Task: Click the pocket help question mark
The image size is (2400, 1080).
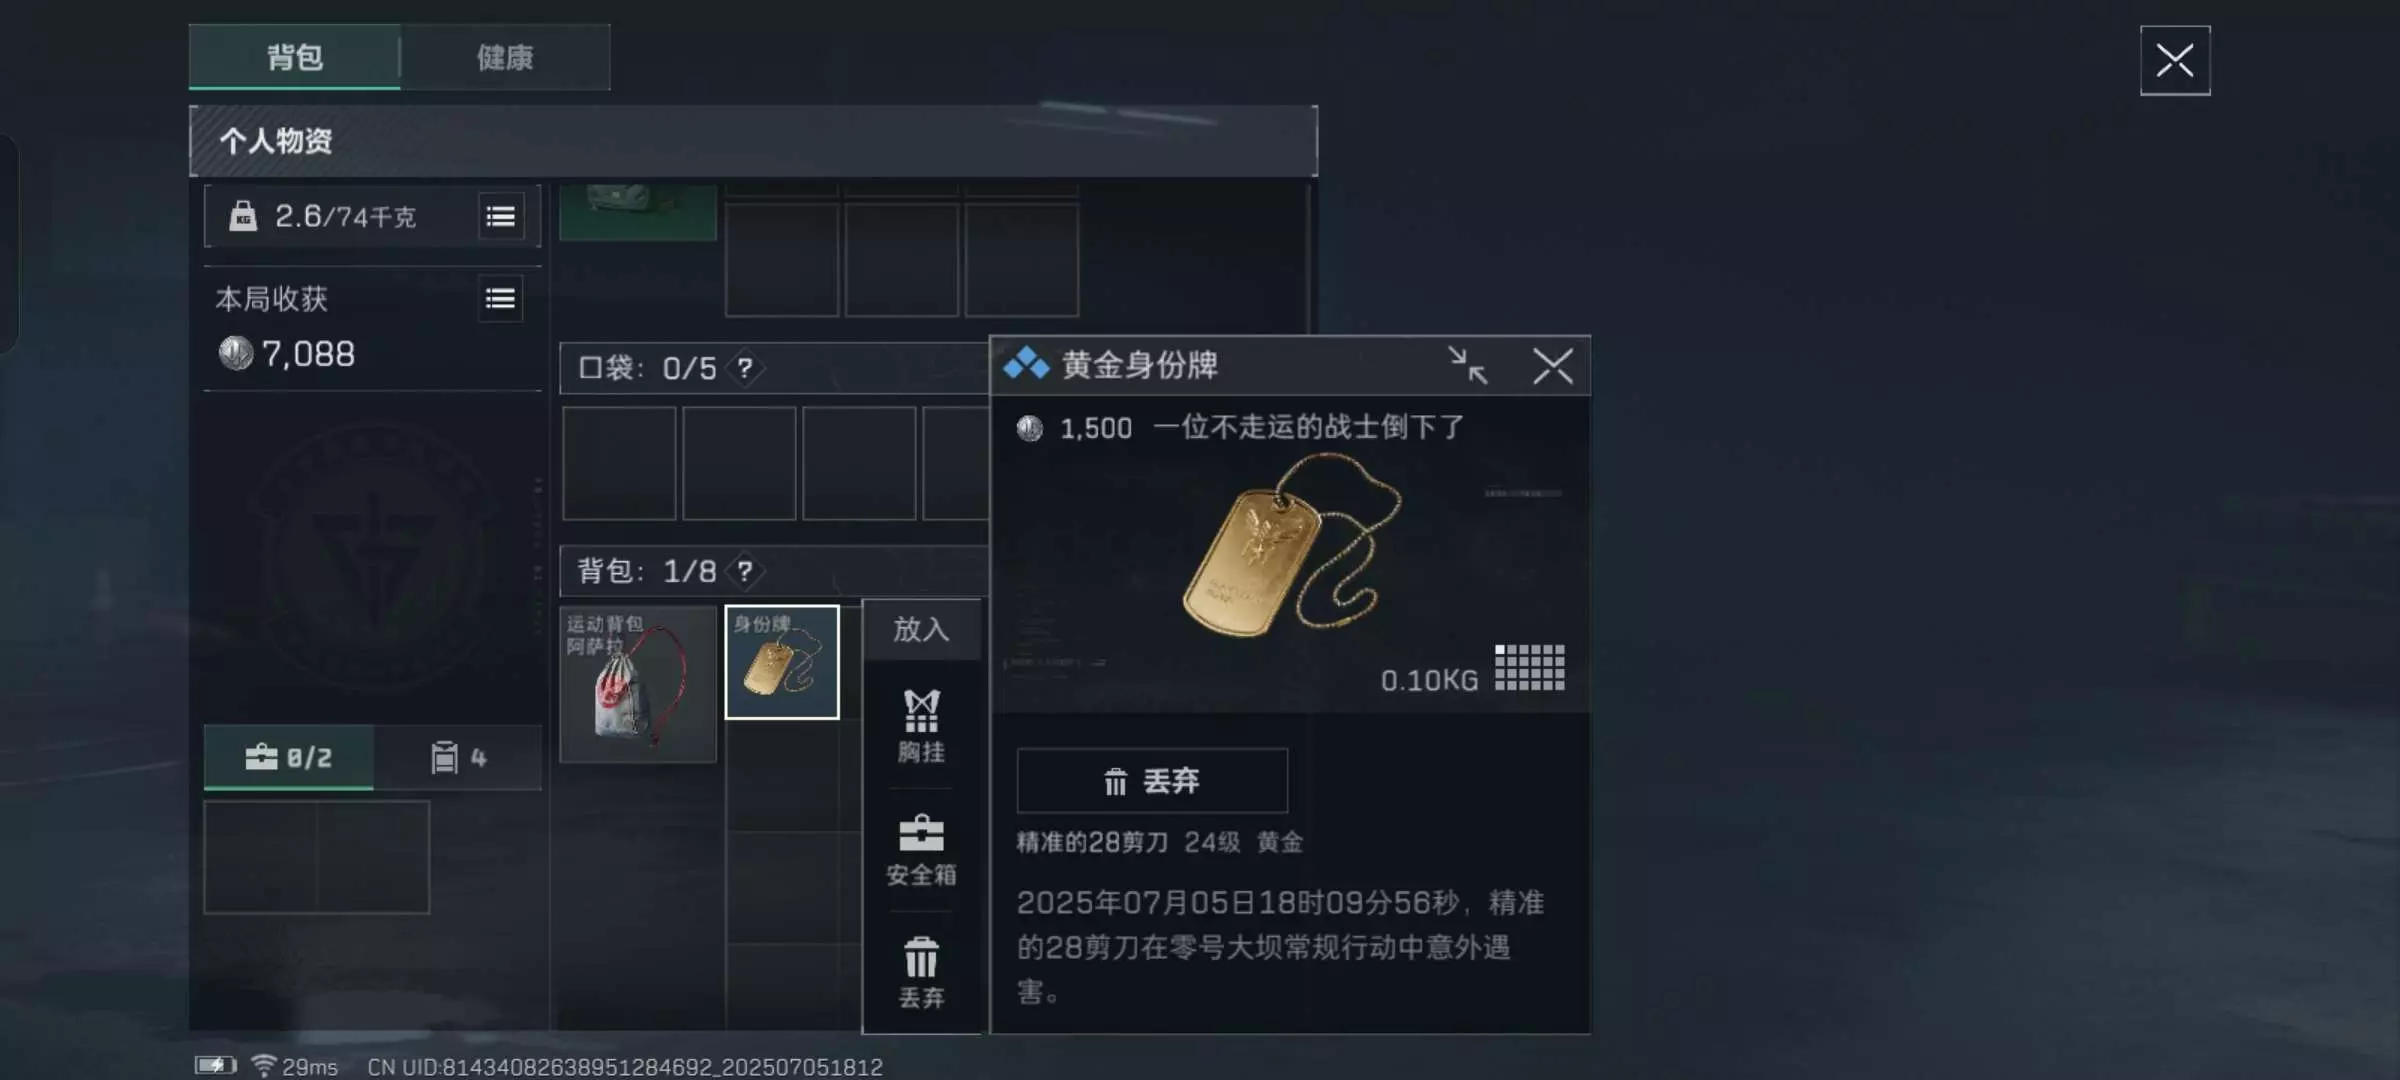Action: pos(745,368)
